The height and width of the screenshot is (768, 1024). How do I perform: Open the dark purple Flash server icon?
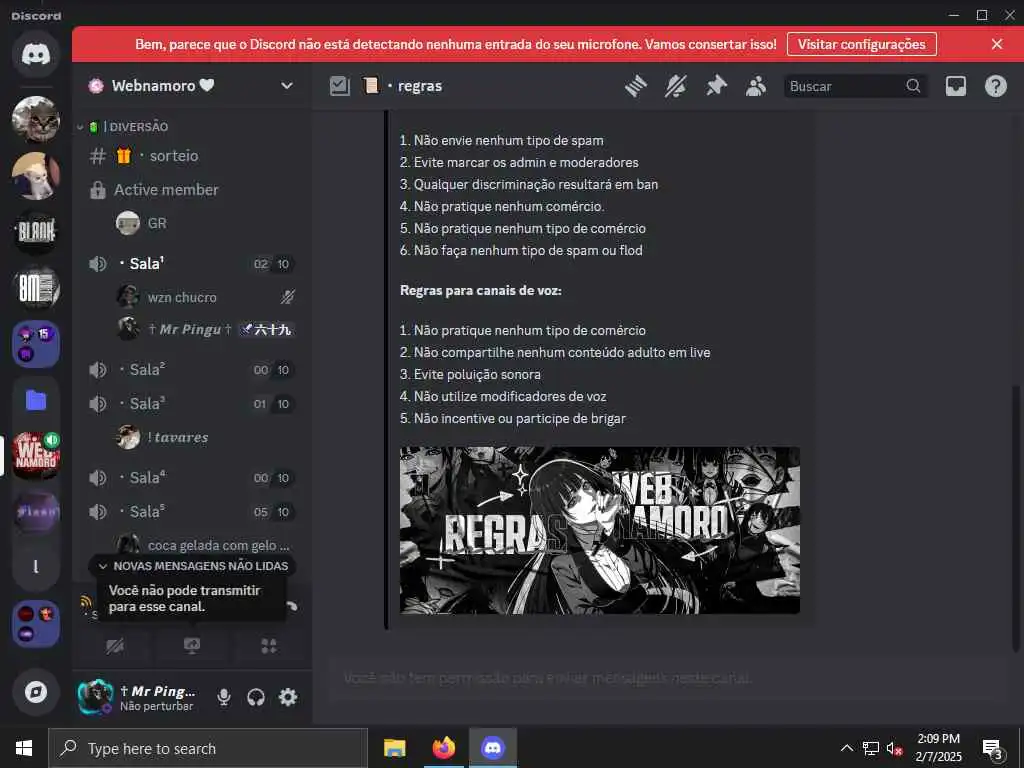(36, 511)
